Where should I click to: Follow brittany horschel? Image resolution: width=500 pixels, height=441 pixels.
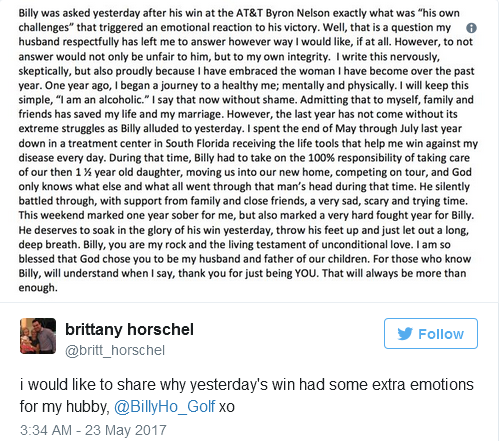431,334
